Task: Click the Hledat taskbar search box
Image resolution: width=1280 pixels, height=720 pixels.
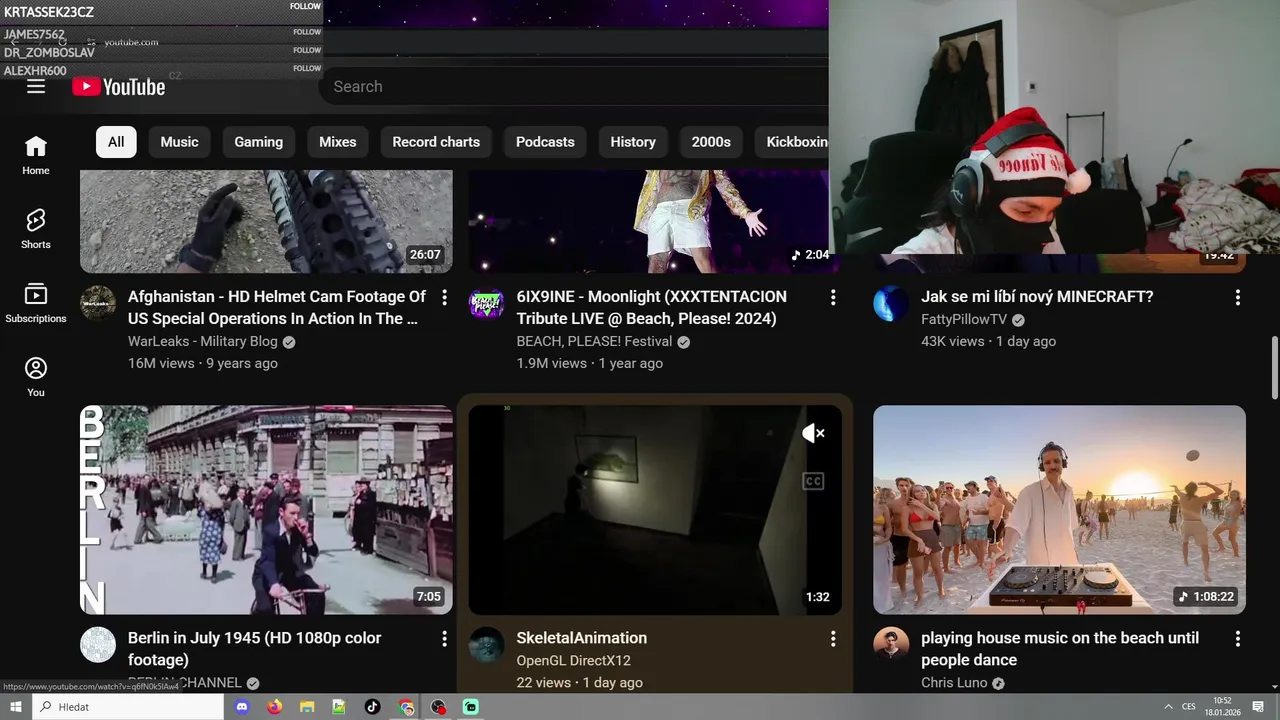Action: pos(128,707)
